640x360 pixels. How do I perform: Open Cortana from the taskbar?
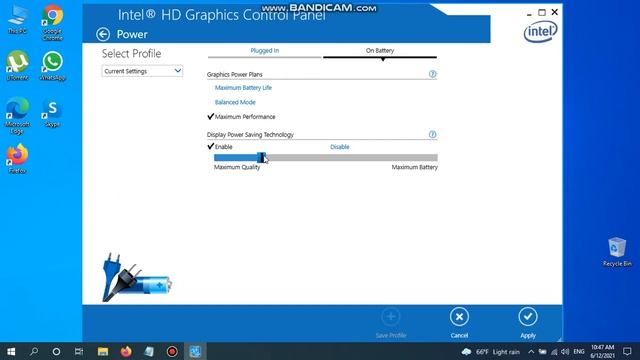coord(56,351)
